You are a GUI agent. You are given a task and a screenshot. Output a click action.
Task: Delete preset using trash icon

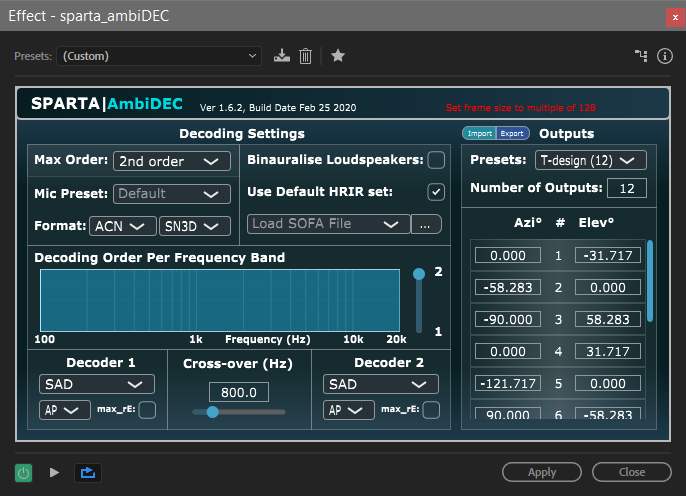point(305,56)
